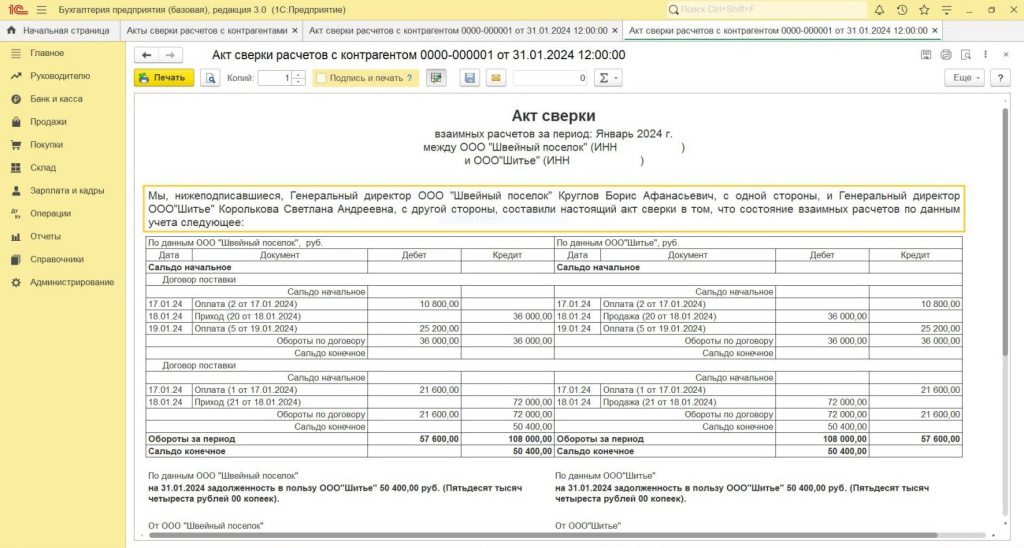Screen dimensions: 1024x548
Task: Send by email envelope icon
Action: [x=496, y=78]
